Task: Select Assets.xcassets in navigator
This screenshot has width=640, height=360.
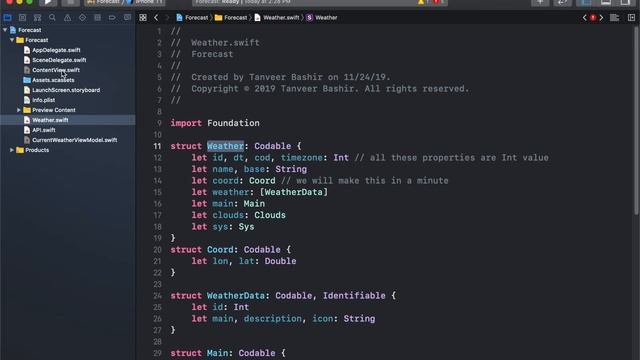Action: (53, 80)
